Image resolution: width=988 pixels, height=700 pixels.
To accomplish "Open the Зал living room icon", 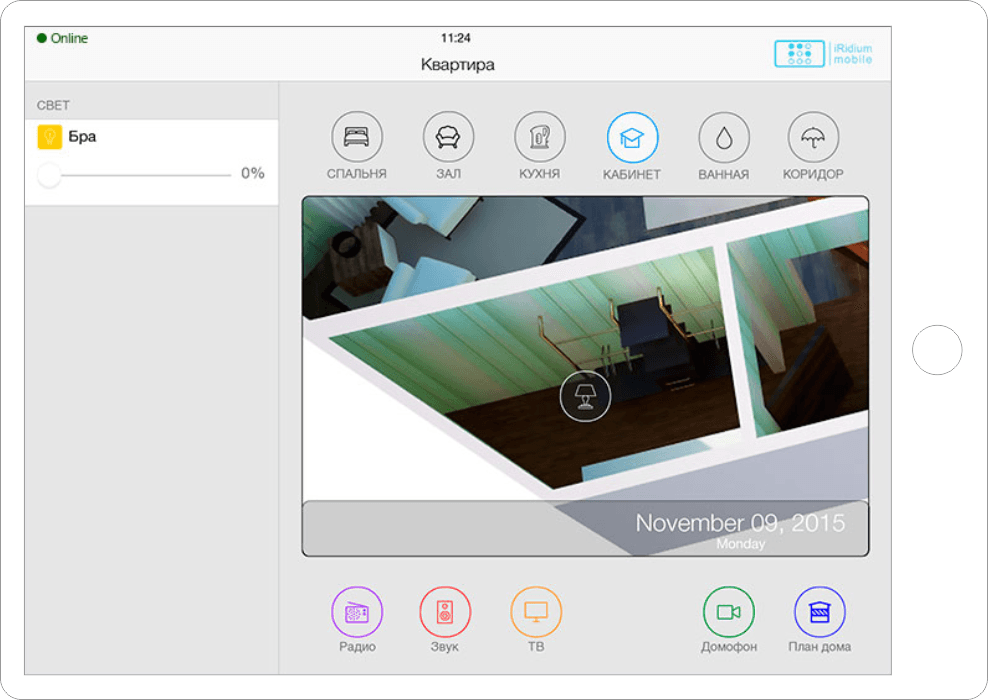I will click(448, 138).
